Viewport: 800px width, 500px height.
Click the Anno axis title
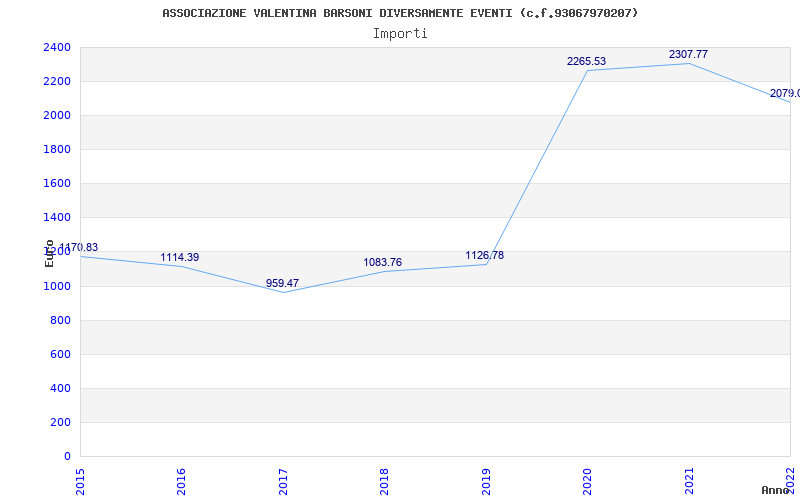(775, 490)
